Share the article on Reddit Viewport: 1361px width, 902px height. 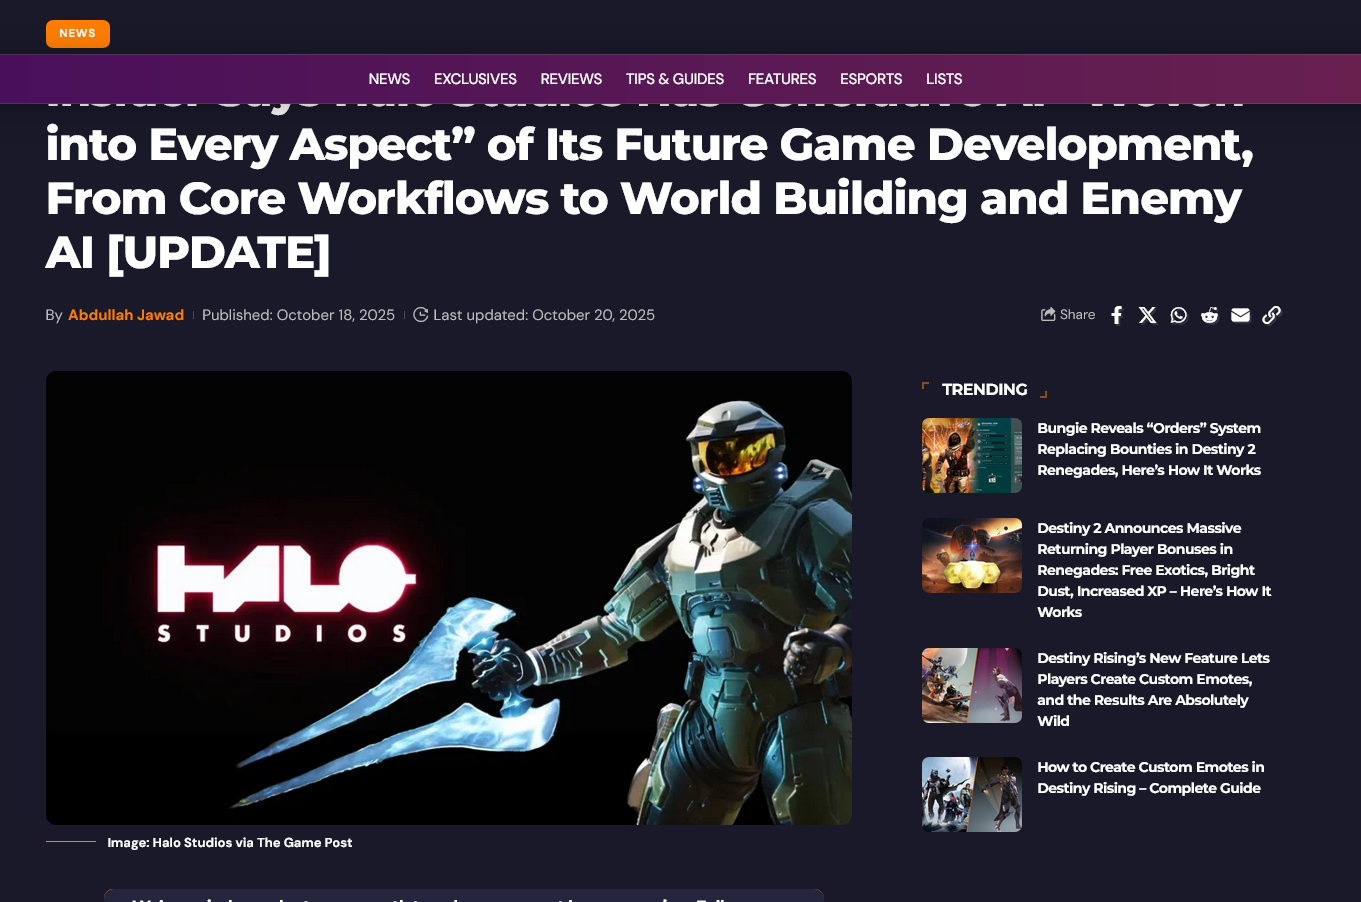(1210, 315)
